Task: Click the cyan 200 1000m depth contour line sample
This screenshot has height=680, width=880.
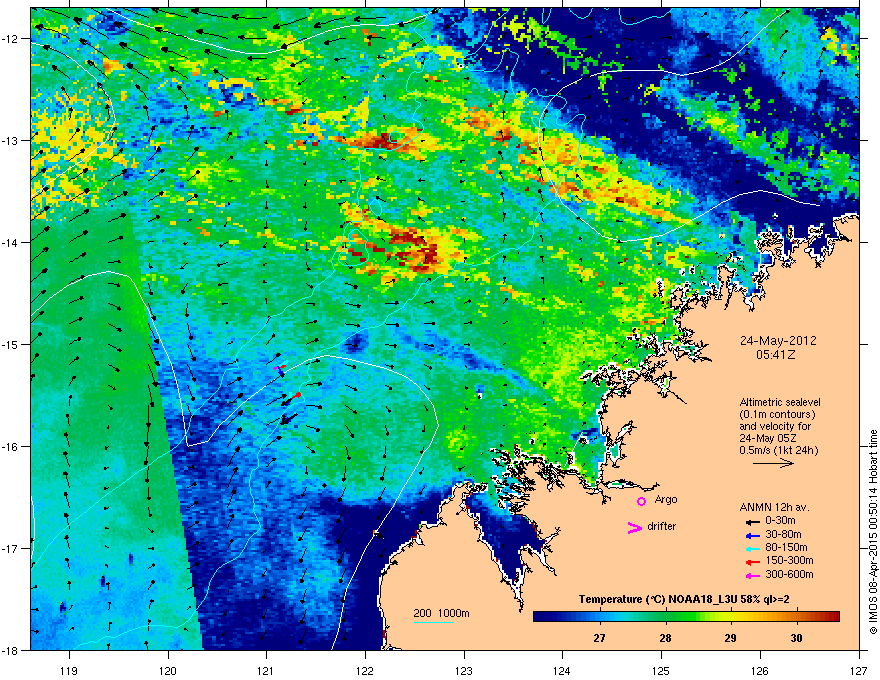Action: (x=433, y=622)
